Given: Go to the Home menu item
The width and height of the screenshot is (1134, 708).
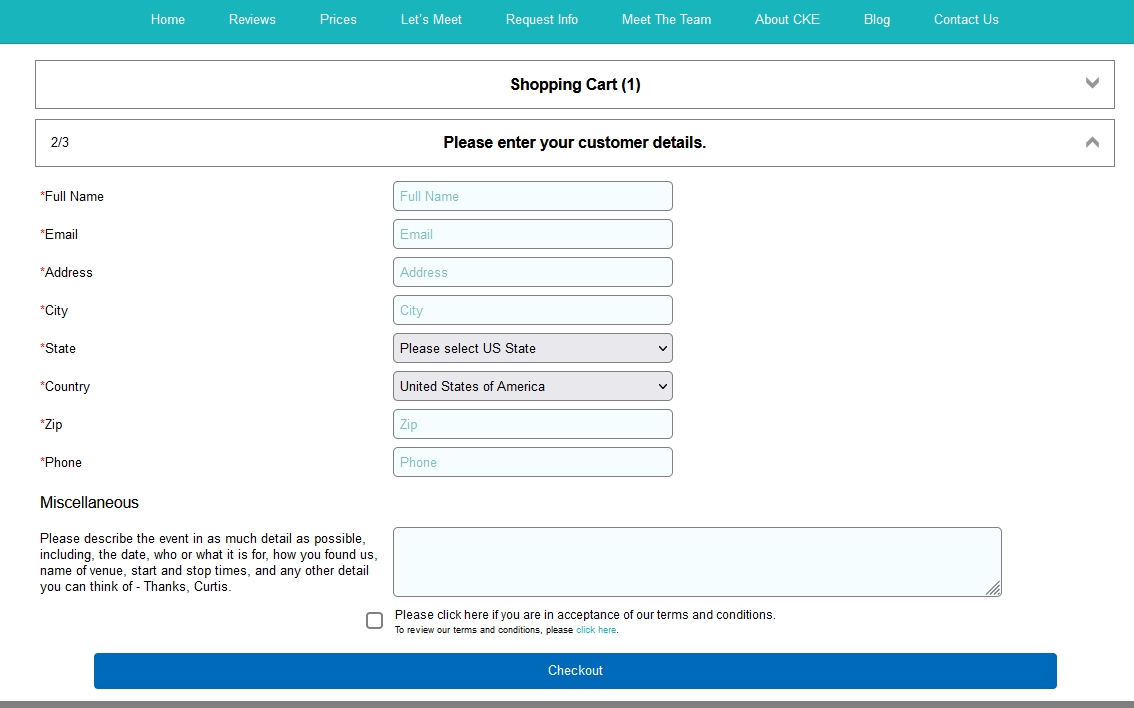Looking at the screenshot, I should pos(168,20).
